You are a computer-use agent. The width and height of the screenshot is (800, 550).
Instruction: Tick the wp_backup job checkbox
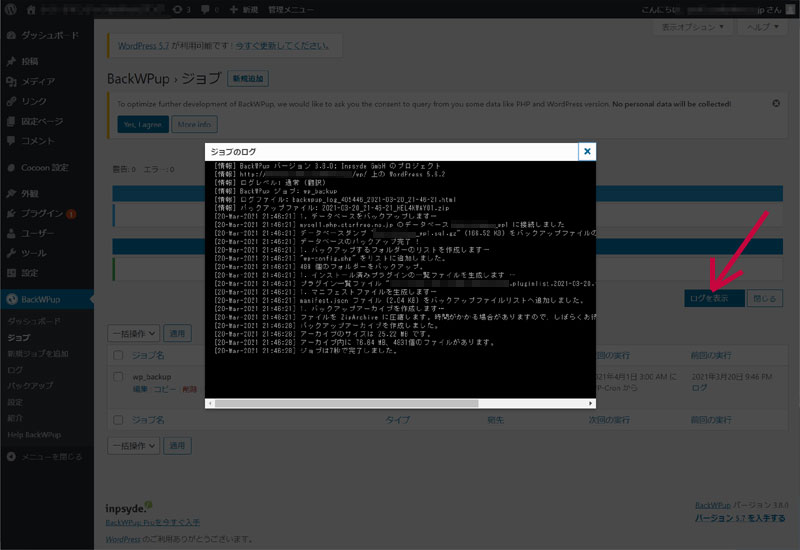118,377
